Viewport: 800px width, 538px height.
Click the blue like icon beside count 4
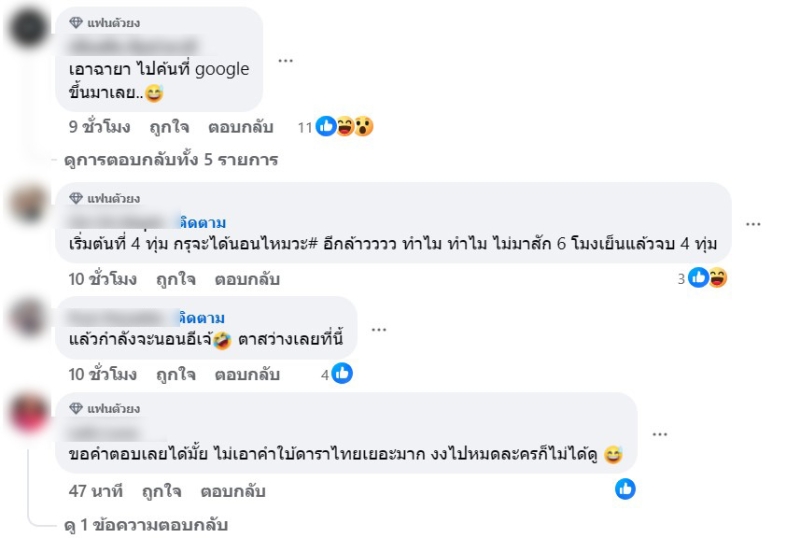[x=342, y=374]
